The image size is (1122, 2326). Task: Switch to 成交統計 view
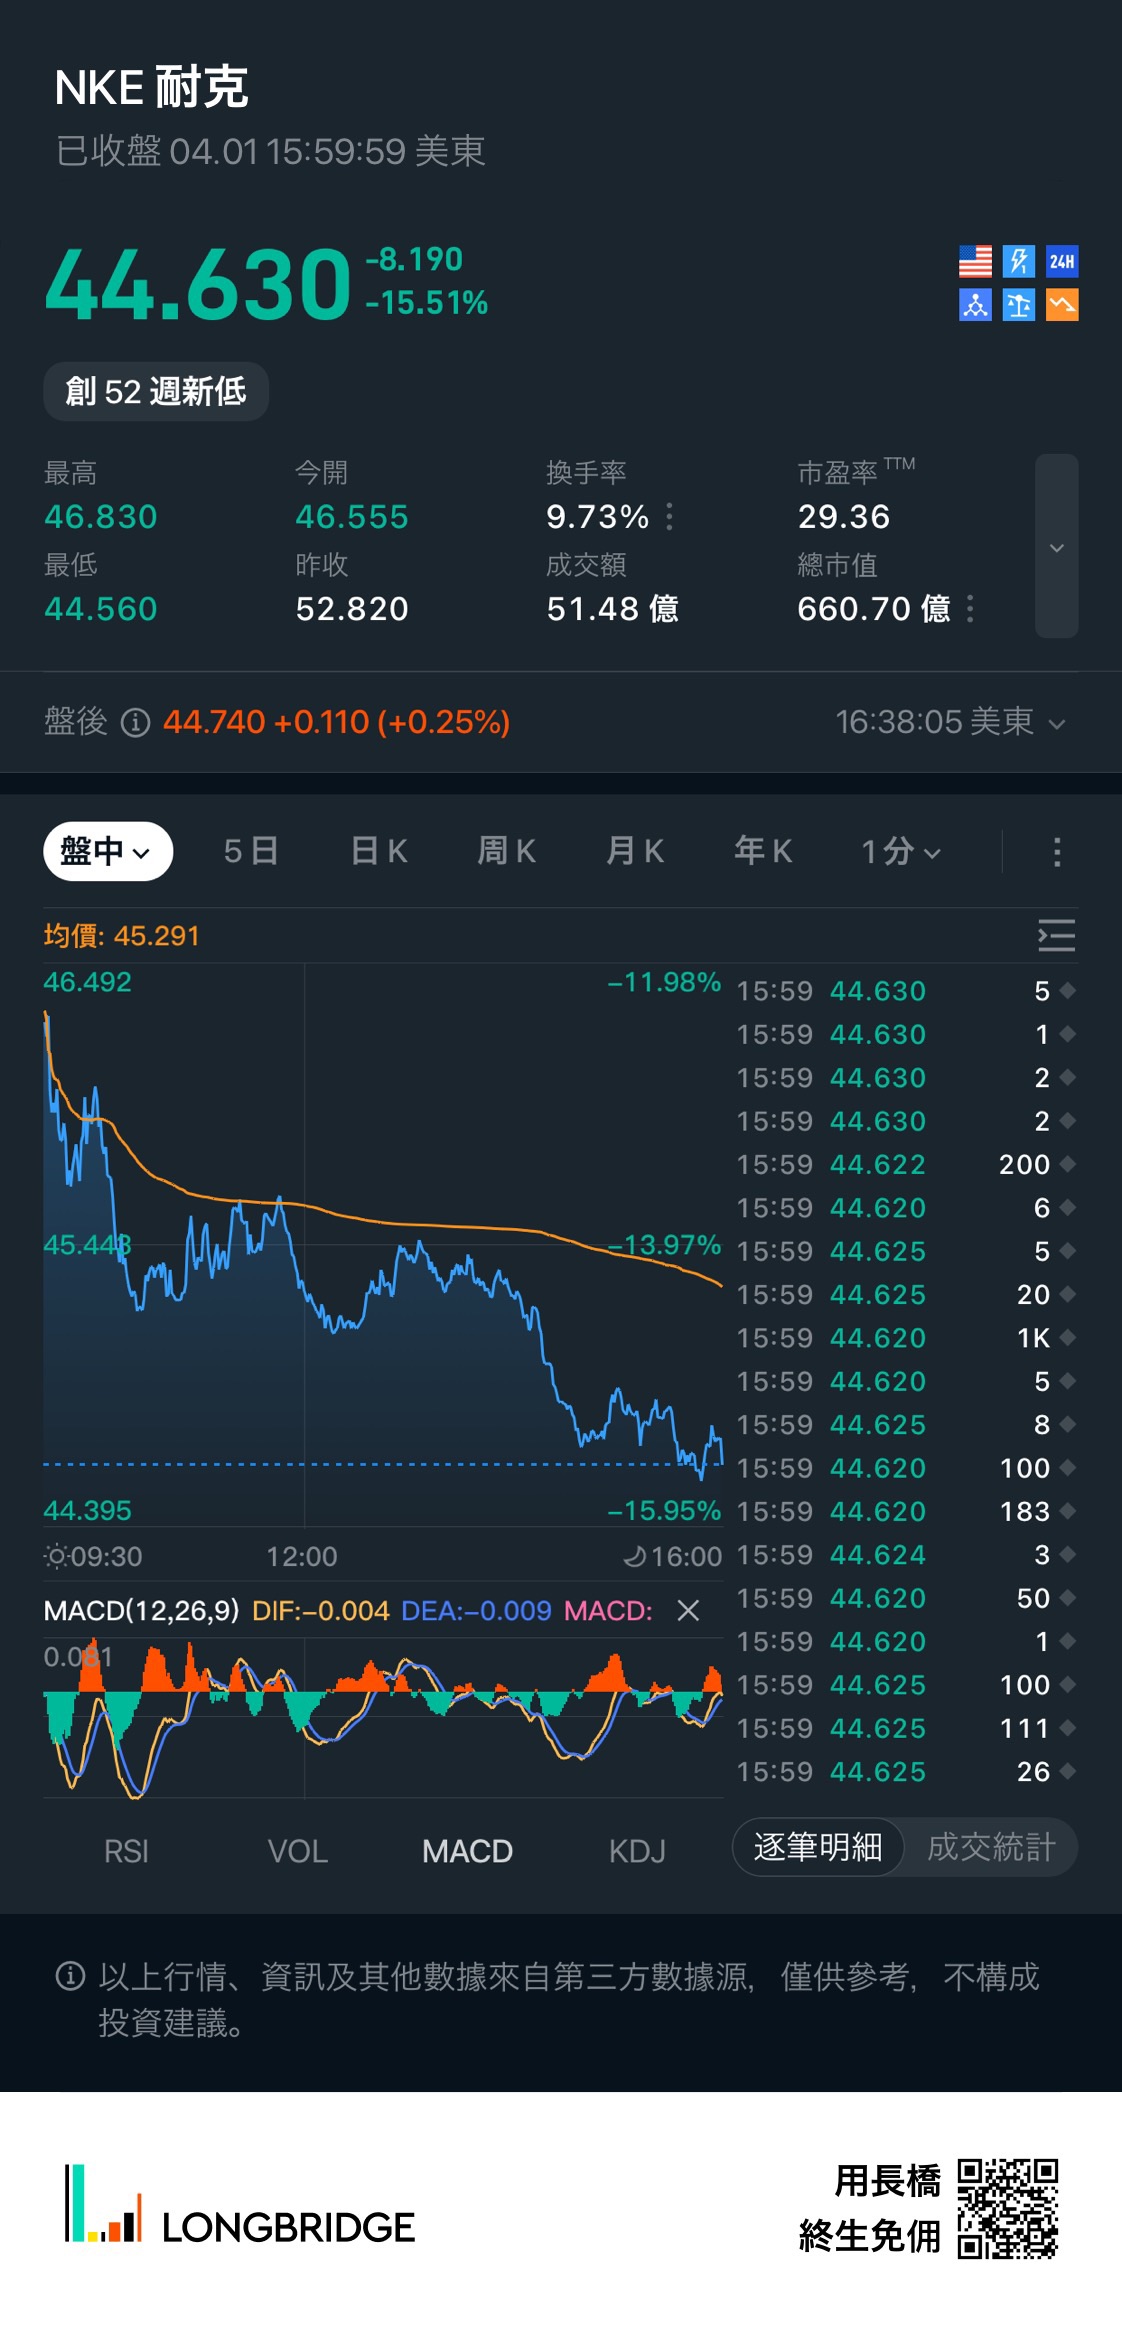(991, 1847)
